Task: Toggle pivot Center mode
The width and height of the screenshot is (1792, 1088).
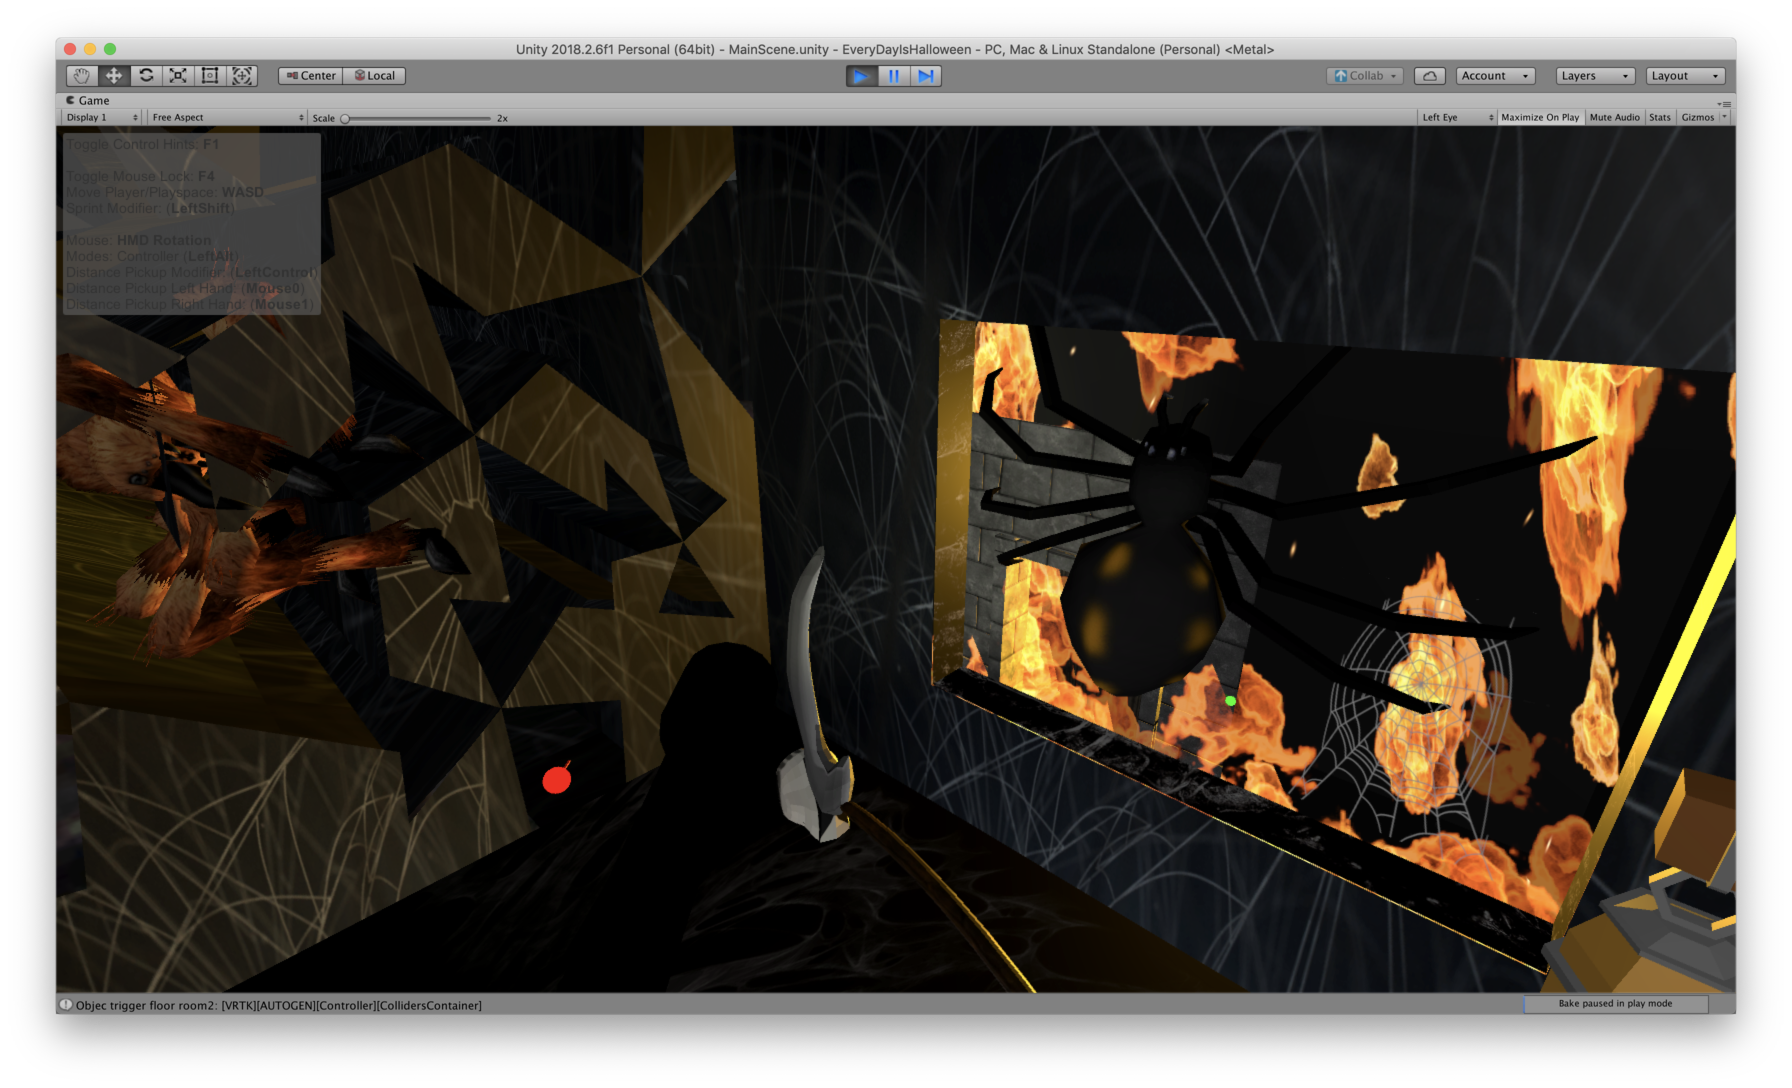Action: pyautogui.click(x=311, y=76)
